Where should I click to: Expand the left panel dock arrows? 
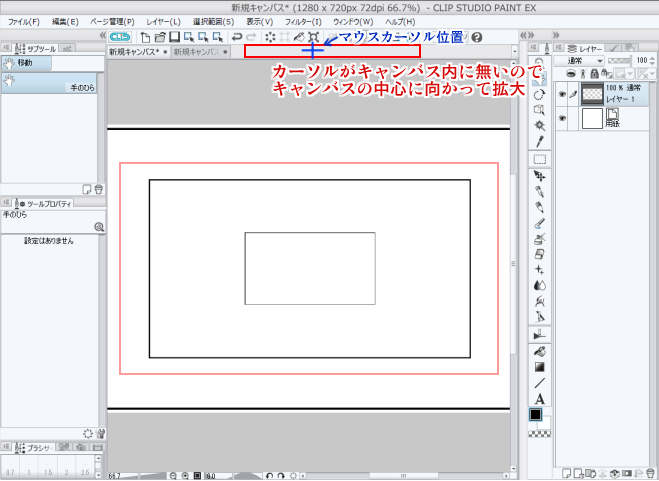[102, 36]
